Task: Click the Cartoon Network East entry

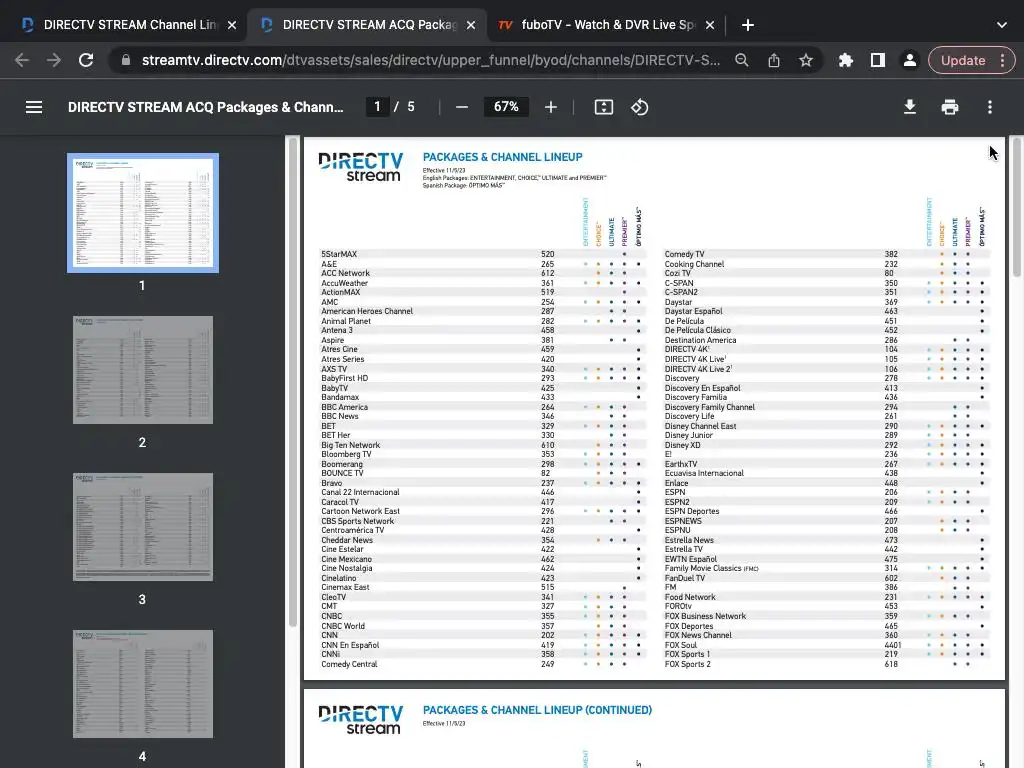Action: pyautogui.click(x=360, y=511)
